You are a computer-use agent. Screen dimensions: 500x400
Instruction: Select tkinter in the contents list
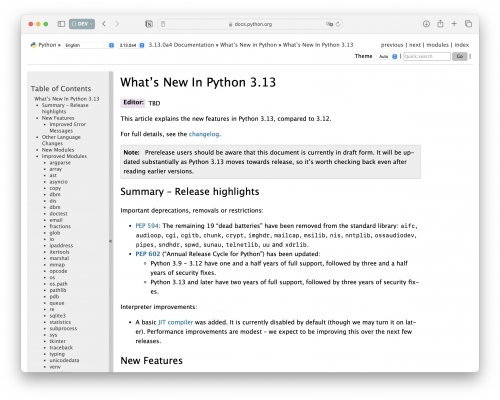(58, 341)
